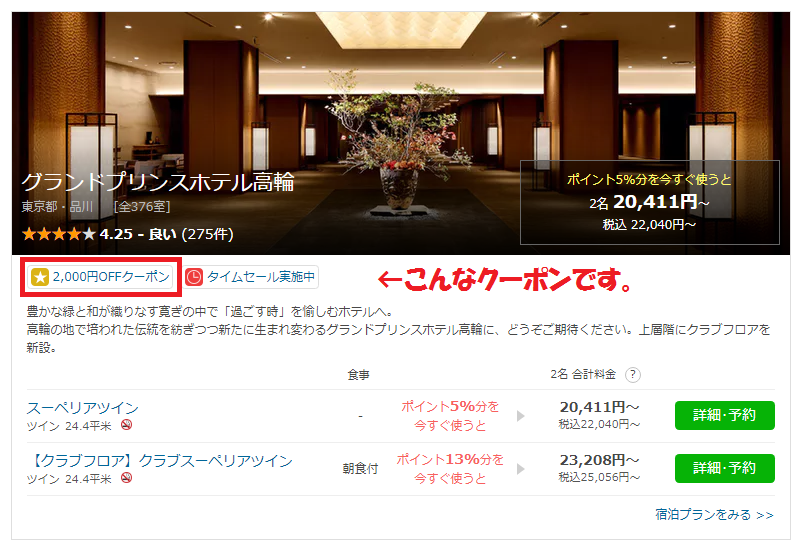Screen dimensions: 799x546
Task: Click ツイン 24.4平米 under スーペリアツイン
Action: coord(69,426)
